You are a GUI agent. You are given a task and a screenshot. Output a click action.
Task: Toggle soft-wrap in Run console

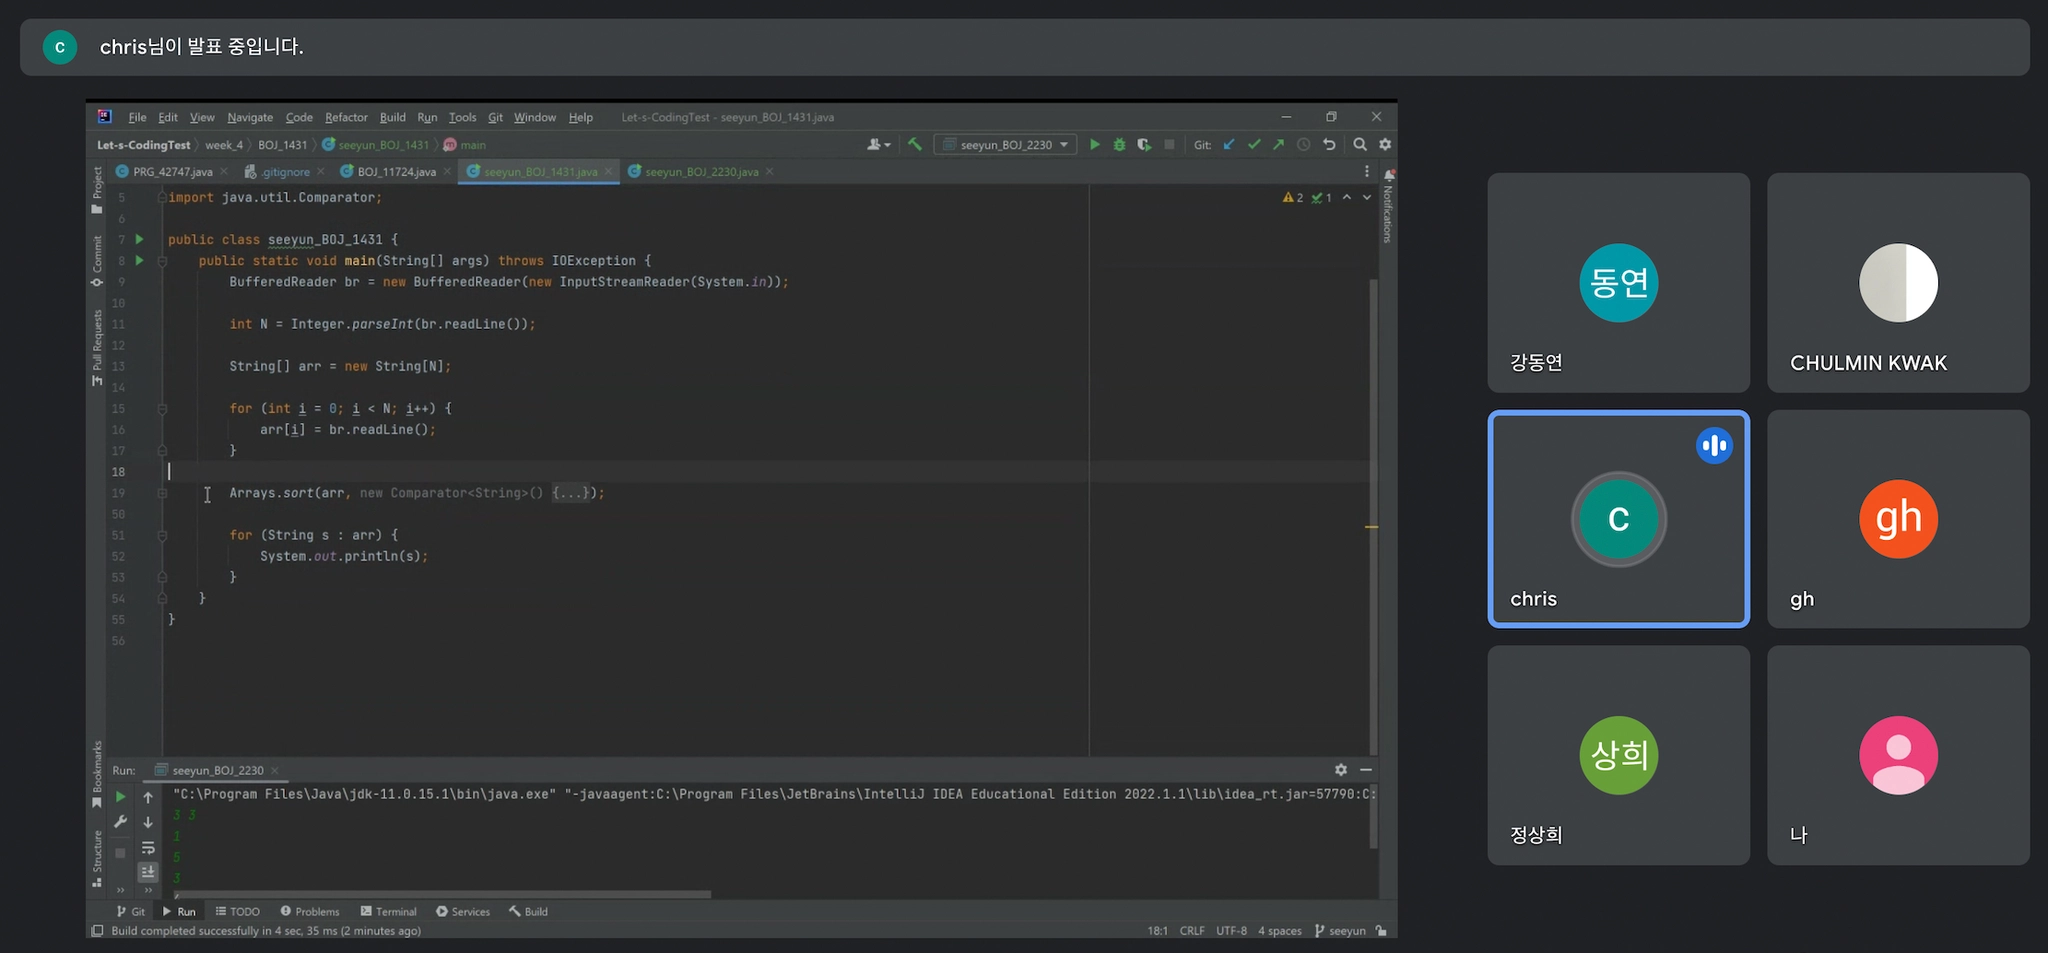pos(148,848)
